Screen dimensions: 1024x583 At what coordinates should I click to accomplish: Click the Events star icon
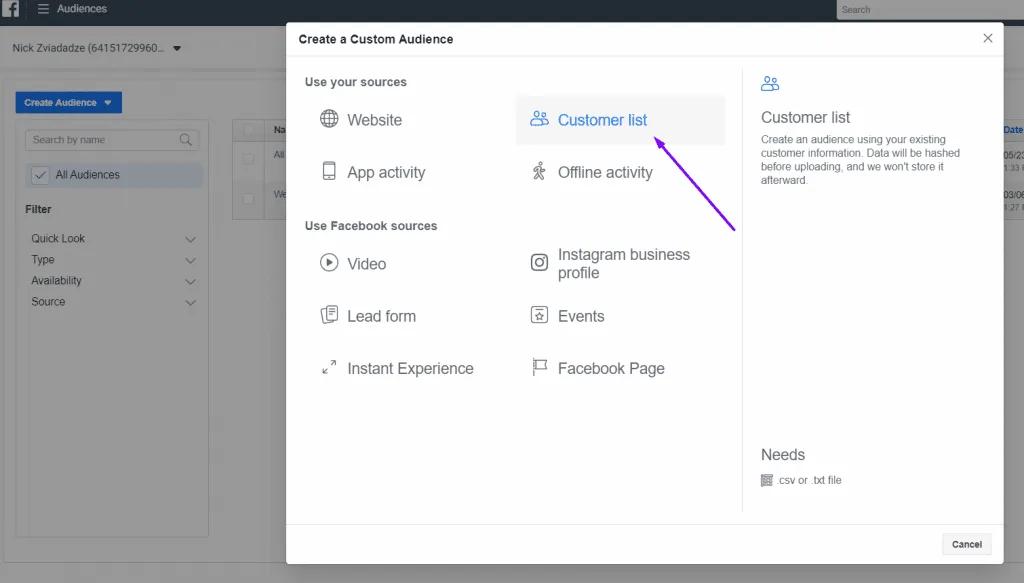(539, 315)
